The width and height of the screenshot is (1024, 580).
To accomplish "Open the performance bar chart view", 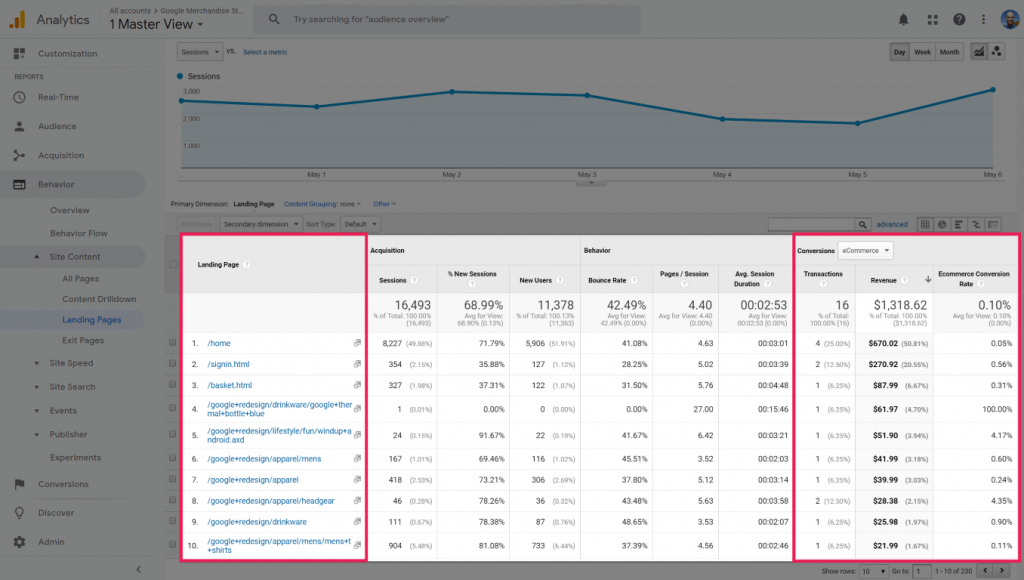I will (959, 224).
